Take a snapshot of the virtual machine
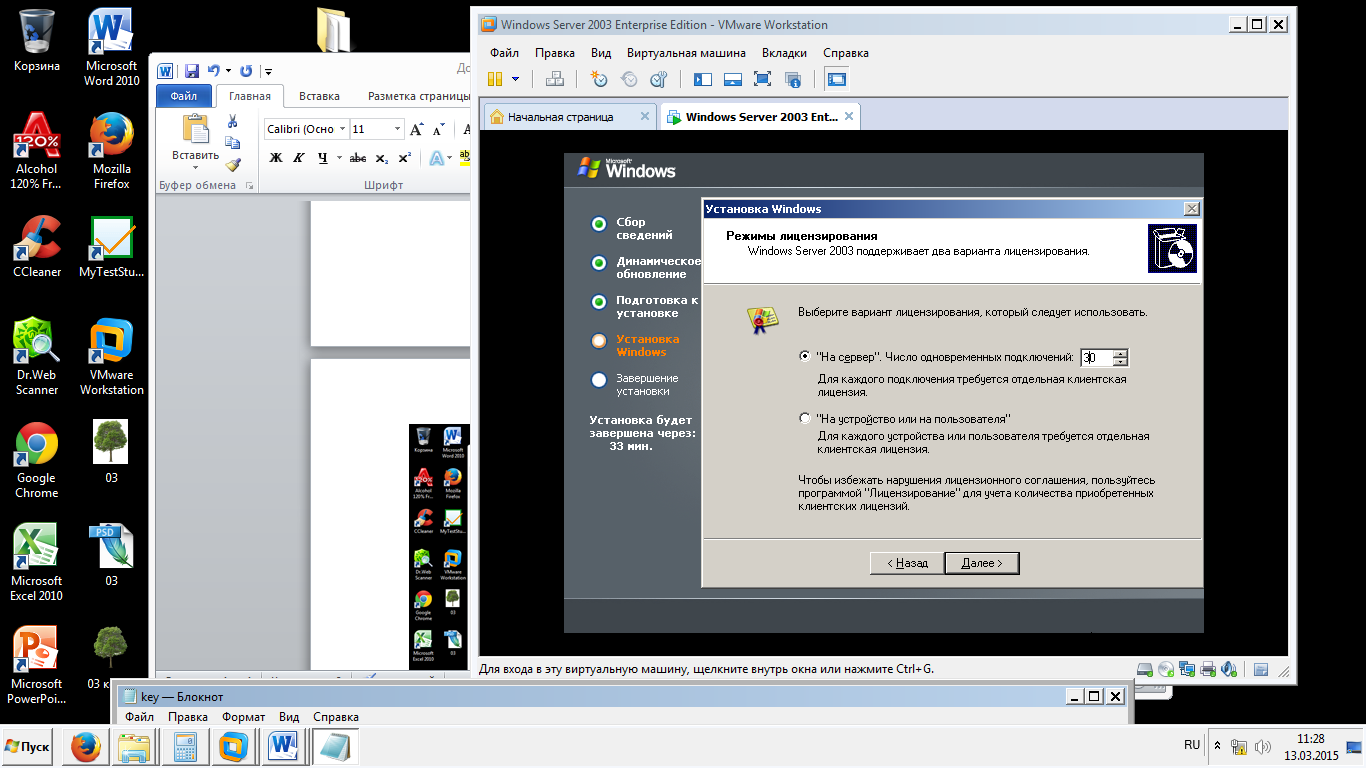The image size is (1366, 768). point(599,79)
